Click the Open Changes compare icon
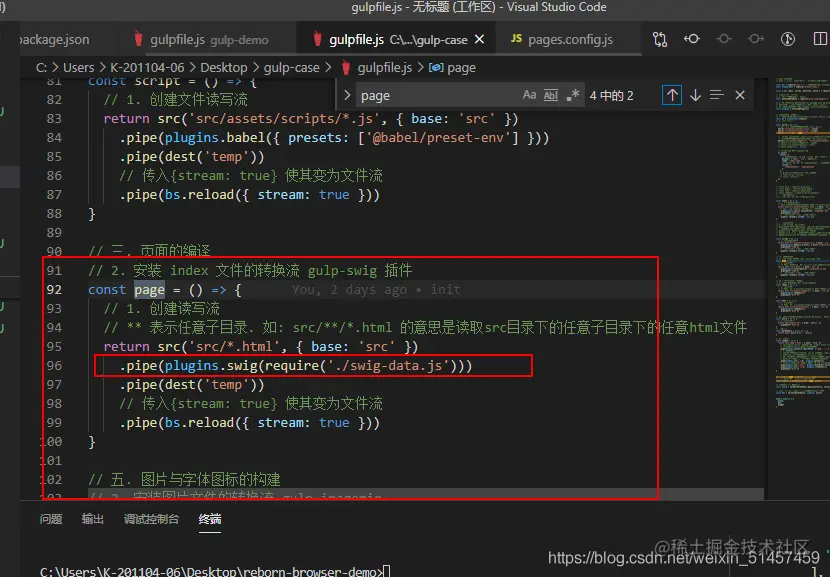The height and width of the screenshot is (577, 830). point(660,40)
